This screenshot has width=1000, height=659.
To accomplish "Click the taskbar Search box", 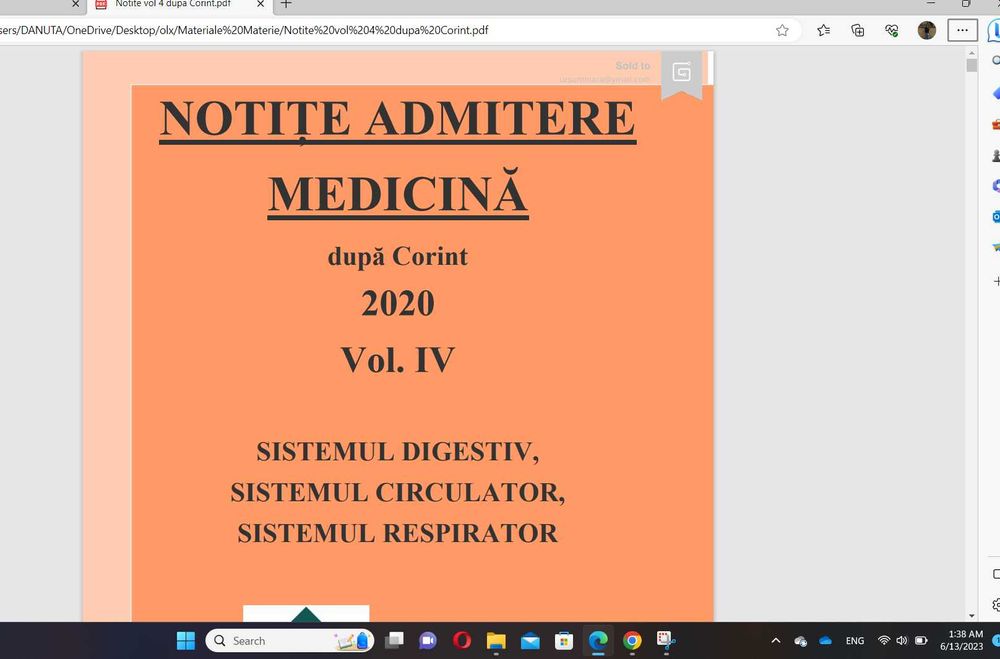I will click(290, 640).
